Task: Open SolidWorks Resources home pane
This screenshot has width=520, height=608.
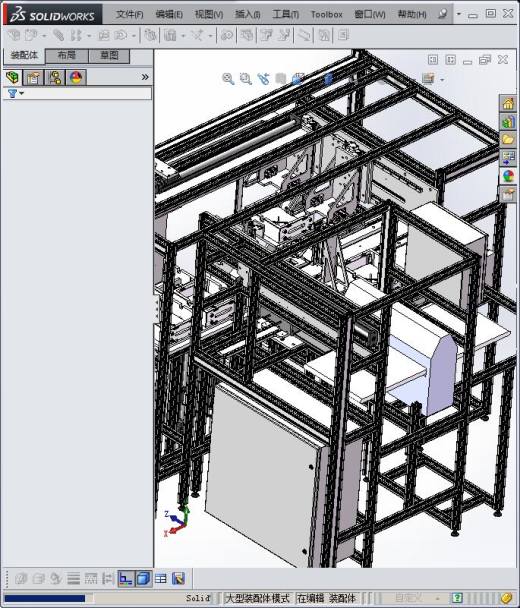Action: [x=508, y=103]
